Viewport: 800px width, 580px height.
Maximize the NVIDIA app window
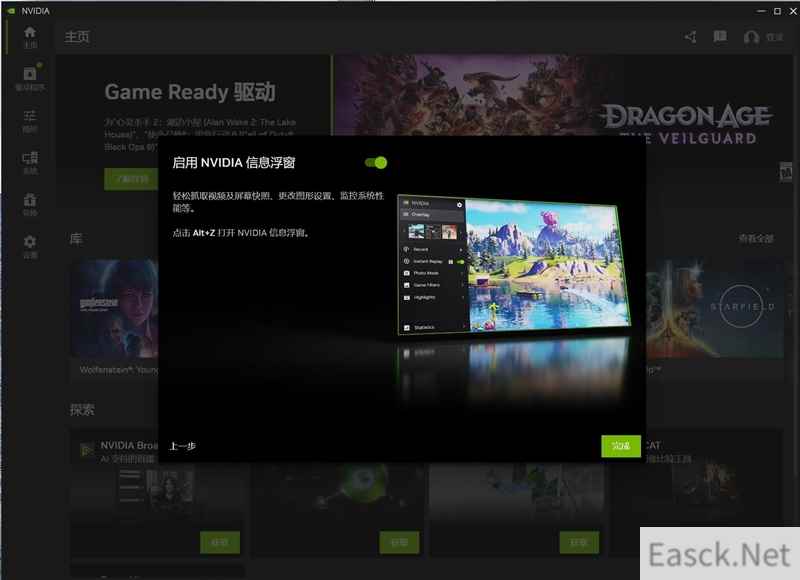[x=777, y=11]
